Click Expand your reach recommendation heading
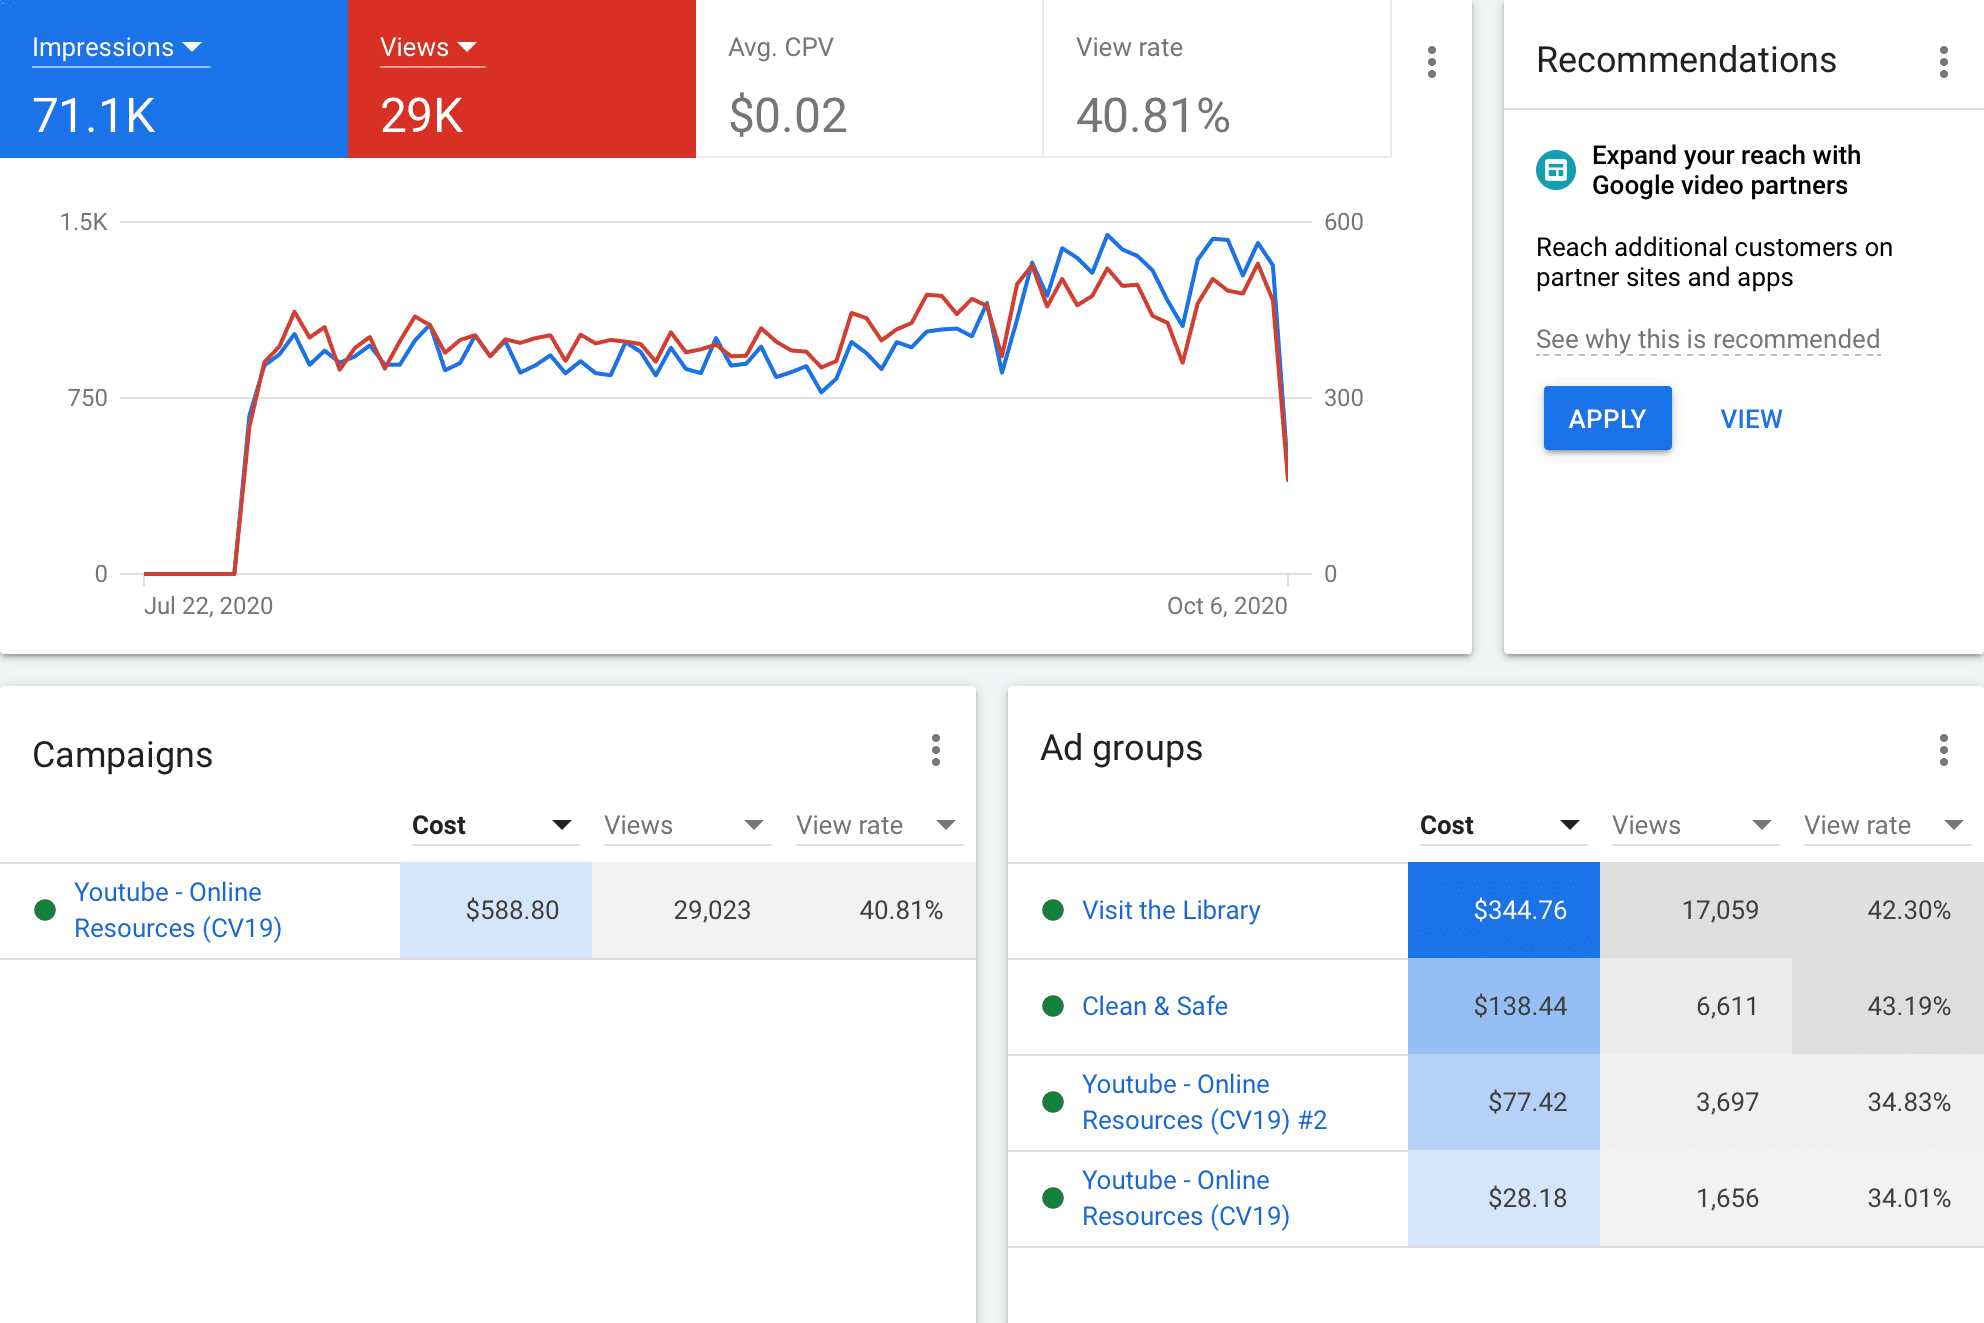Image resolution: width=1984 pixels, height=1323 pixels. coord(1726,170)
